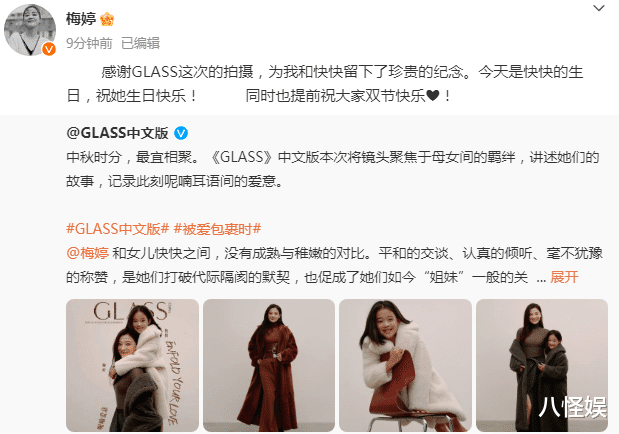This screenshot has width=619, height=434.
Task: Click the blue verified badge beside GLASS中文版
Action: (181, 133)
